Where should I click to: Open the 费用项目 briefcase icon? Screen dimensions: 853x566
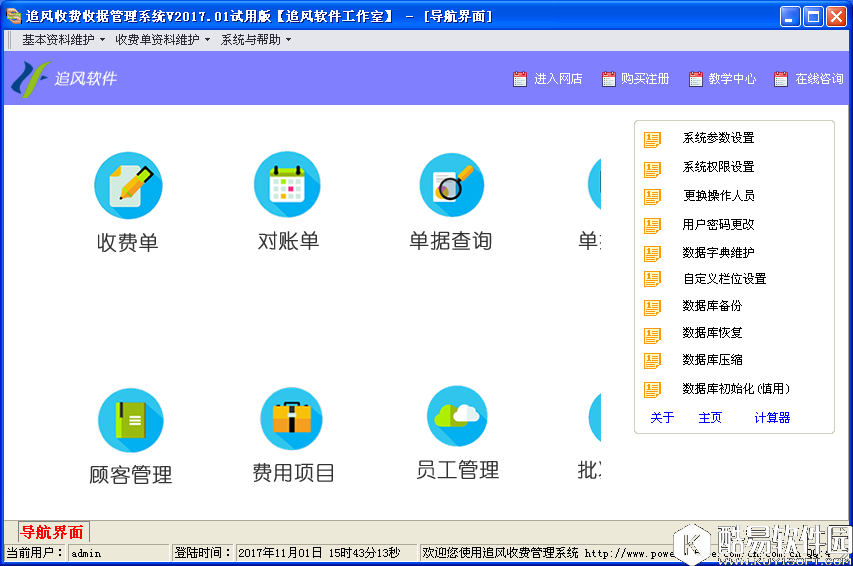292,419
